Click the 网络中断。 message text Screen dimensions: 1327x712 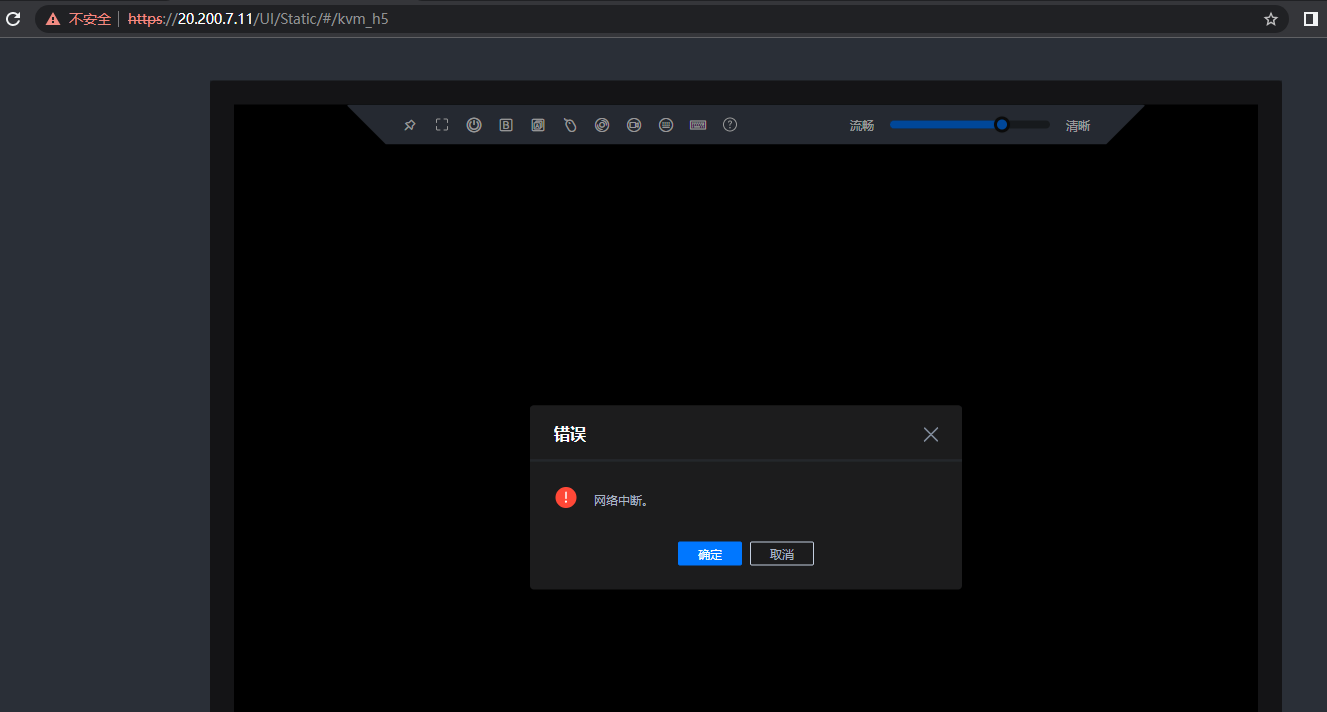click(621, 500)
